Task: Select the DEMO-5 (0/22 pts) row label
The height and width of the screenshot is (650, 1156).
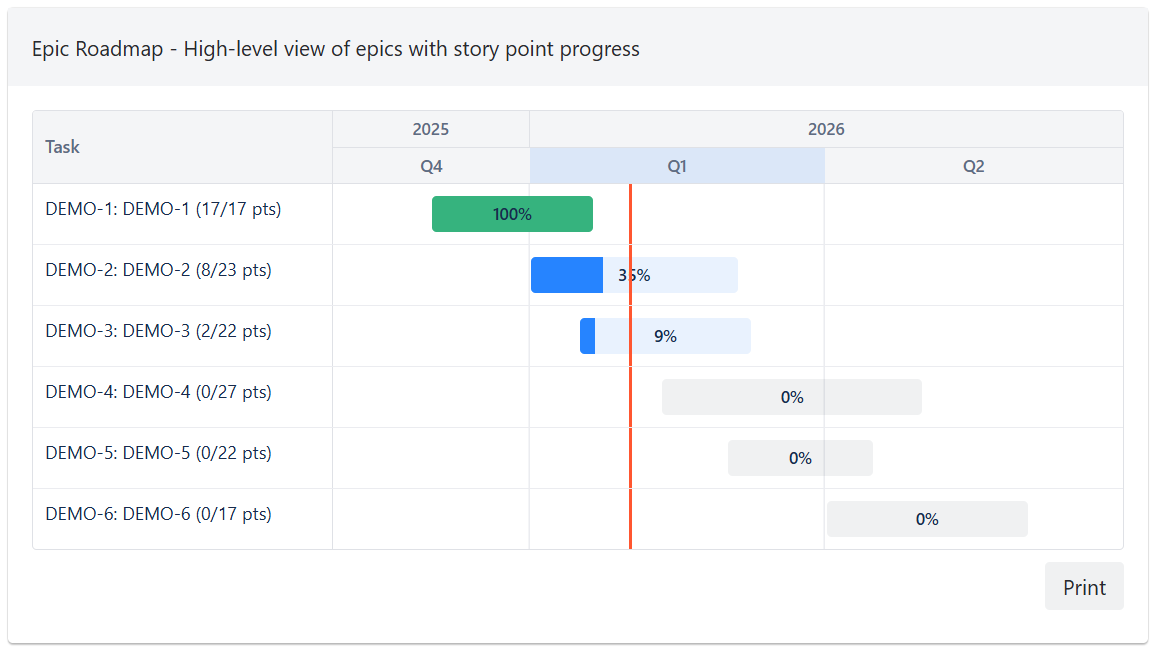Action: tap(158, 453)
